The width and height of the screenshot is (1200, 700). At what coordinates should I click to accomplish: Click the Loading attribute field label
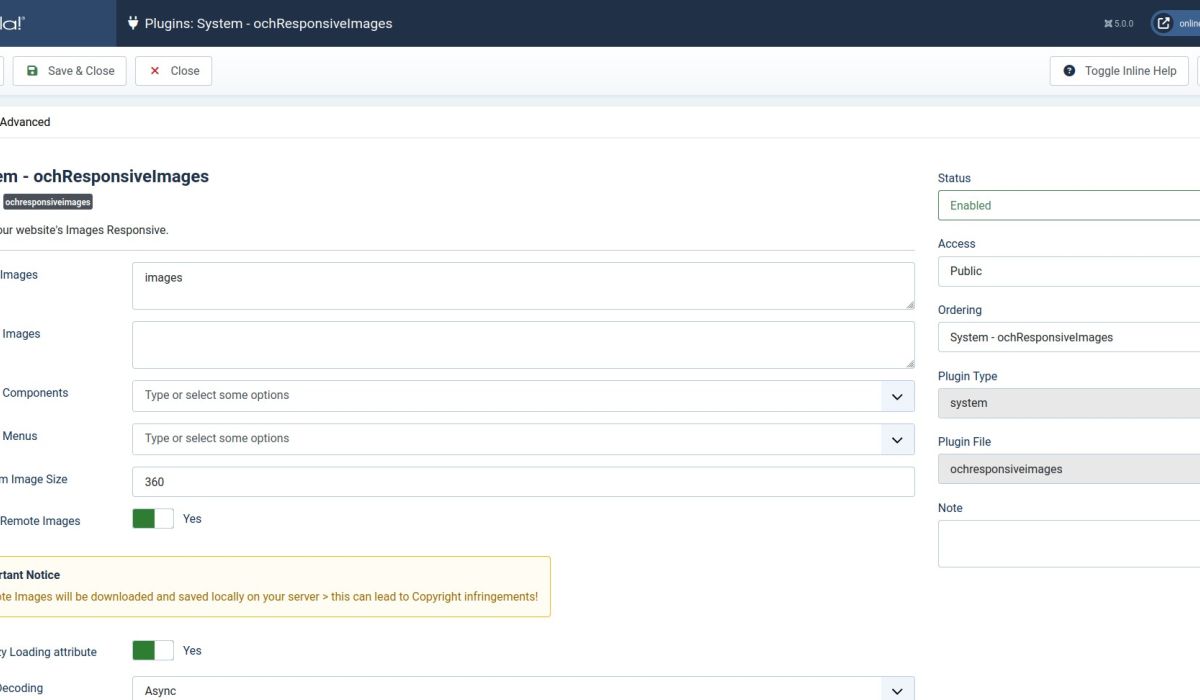click(48, 652)
